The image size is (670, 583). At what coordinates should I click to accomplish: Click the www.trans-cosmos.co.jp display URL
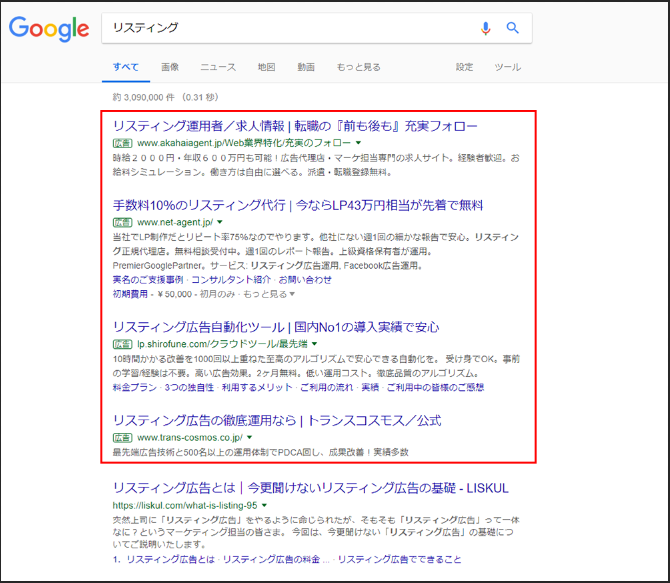click(190, 438)
